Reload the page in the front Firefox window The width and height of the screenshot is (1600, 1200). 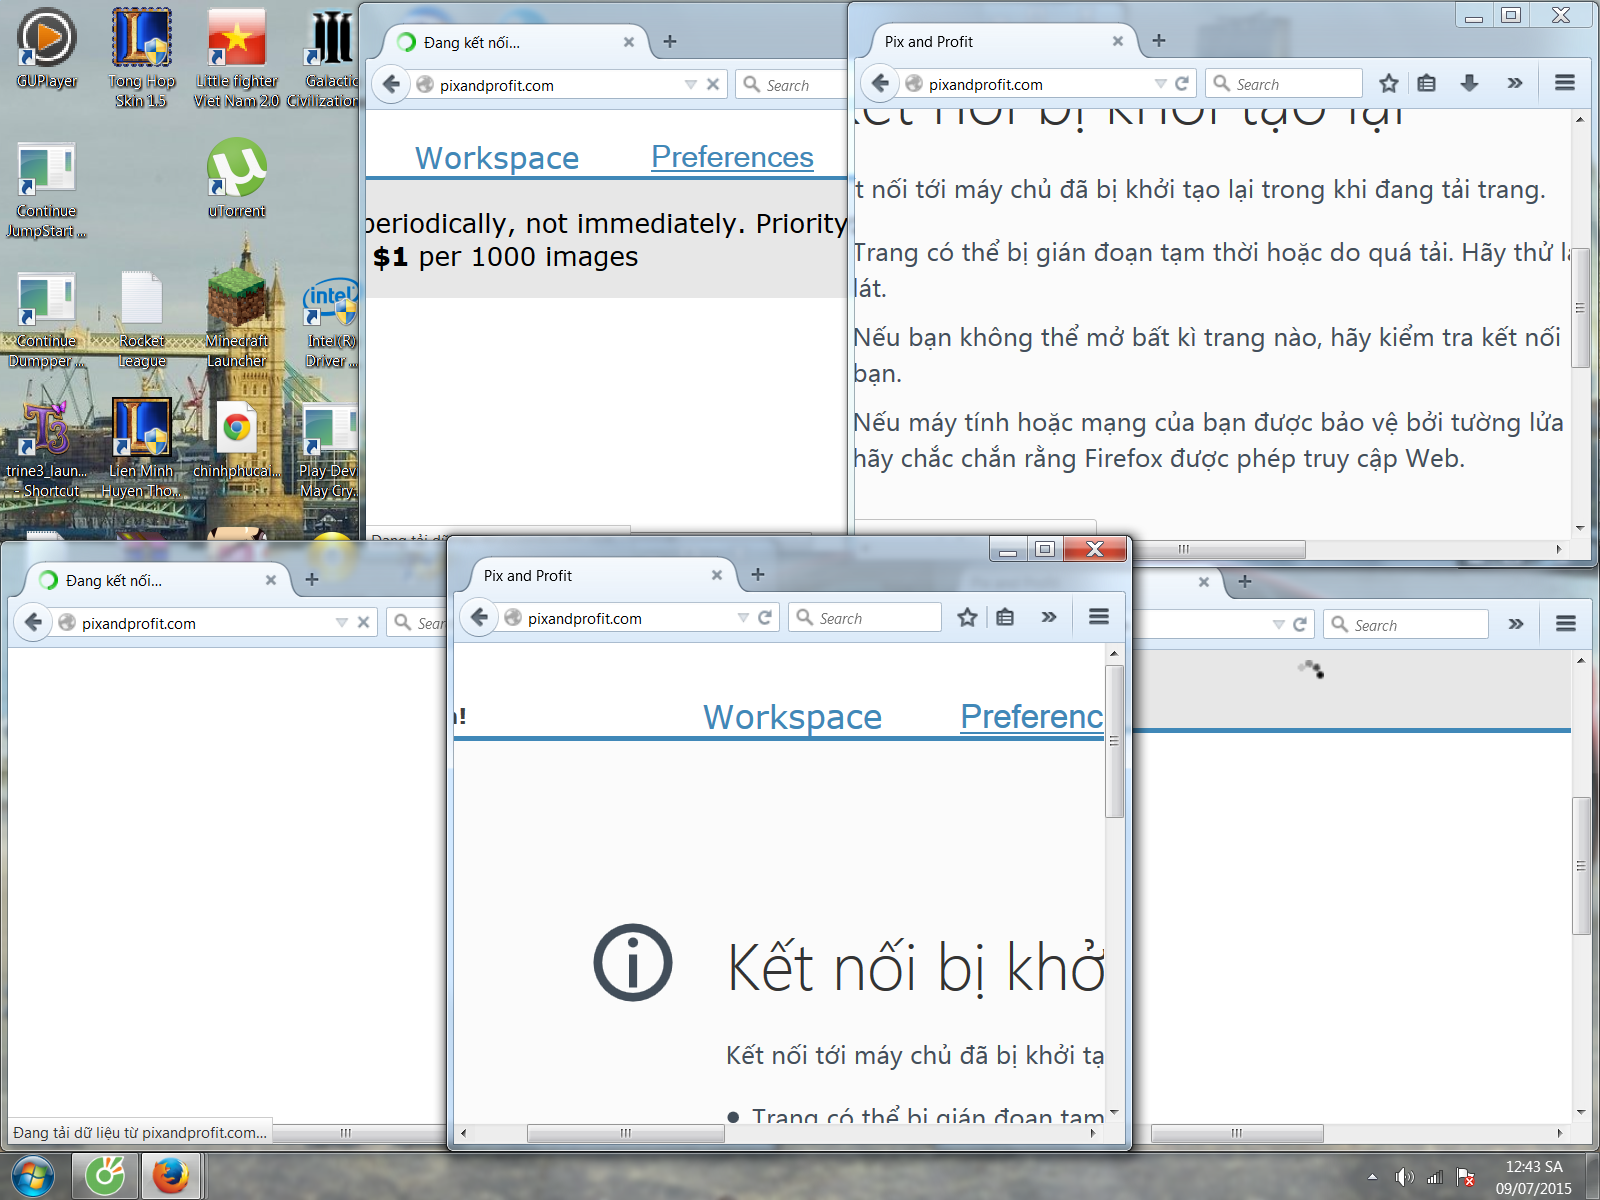765,617
